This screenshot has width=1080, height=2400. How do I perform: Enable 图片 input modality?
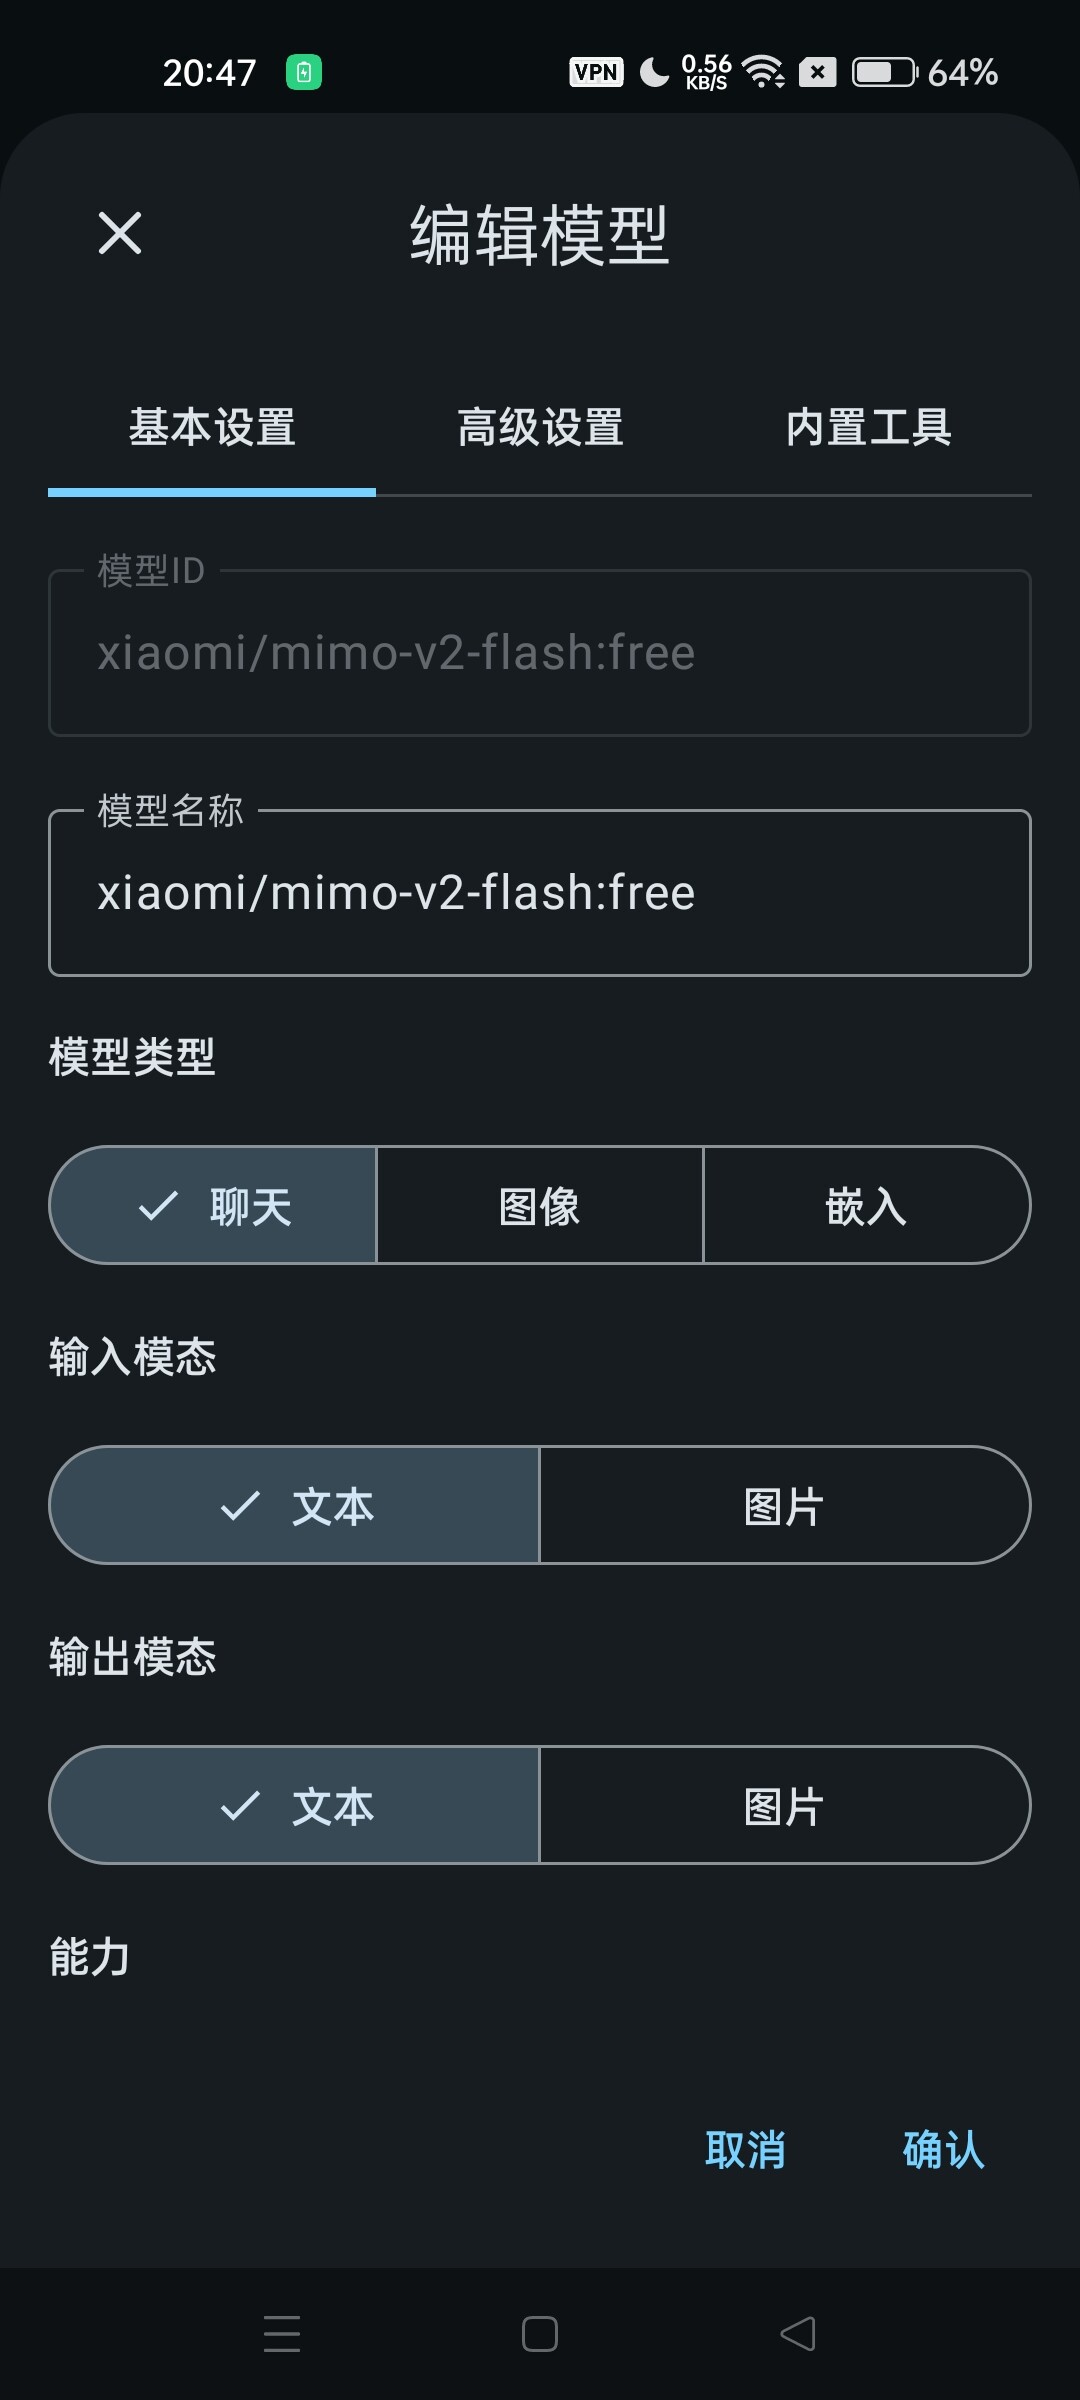(x=785, y=1505)
